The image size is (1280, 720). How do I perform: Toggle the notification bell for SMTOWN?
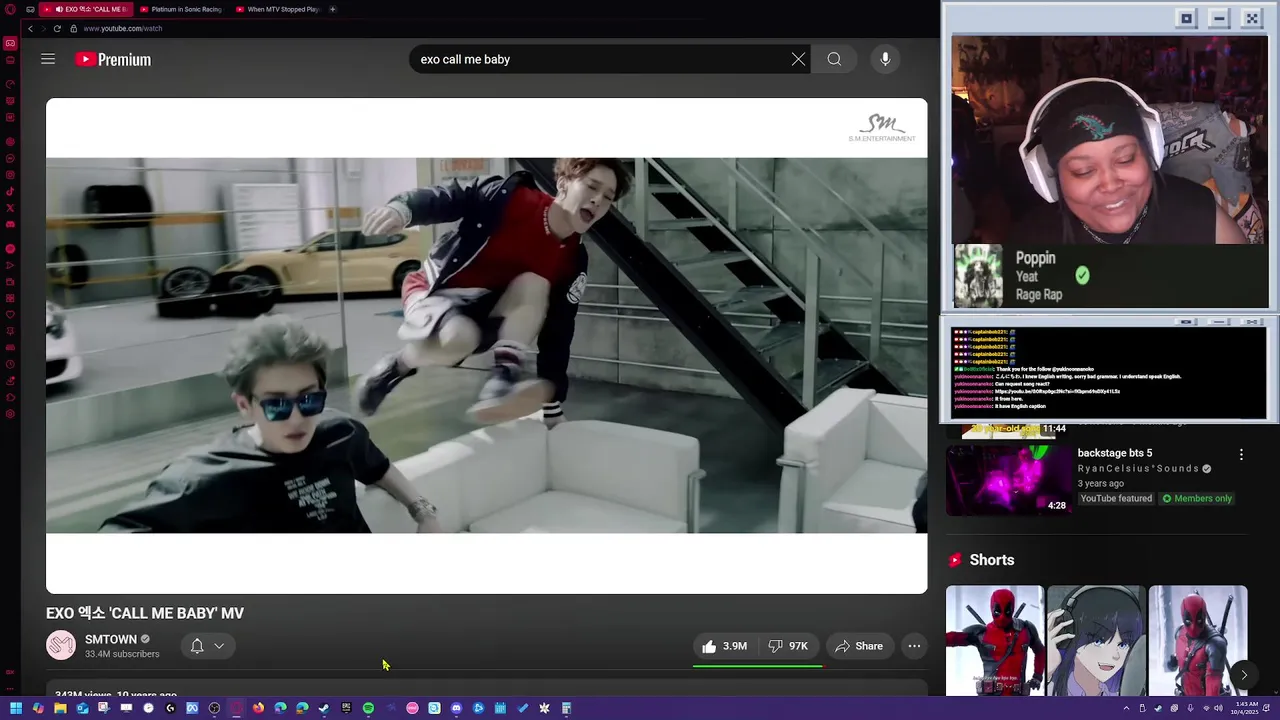pos(197,646)
